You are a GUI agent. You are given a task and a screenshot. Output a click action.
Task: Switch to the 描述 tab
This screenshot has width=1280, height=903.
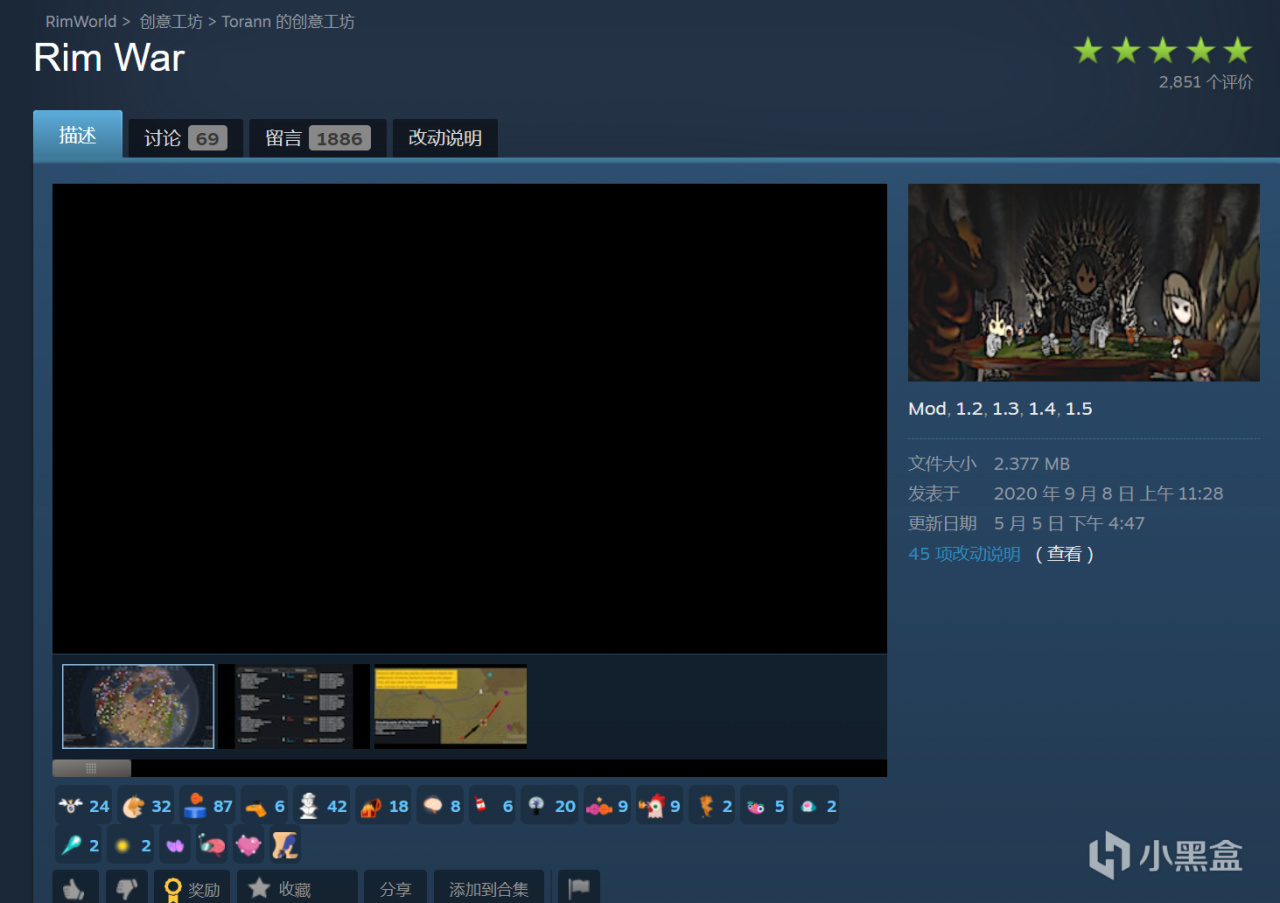[x=78, y=135]
